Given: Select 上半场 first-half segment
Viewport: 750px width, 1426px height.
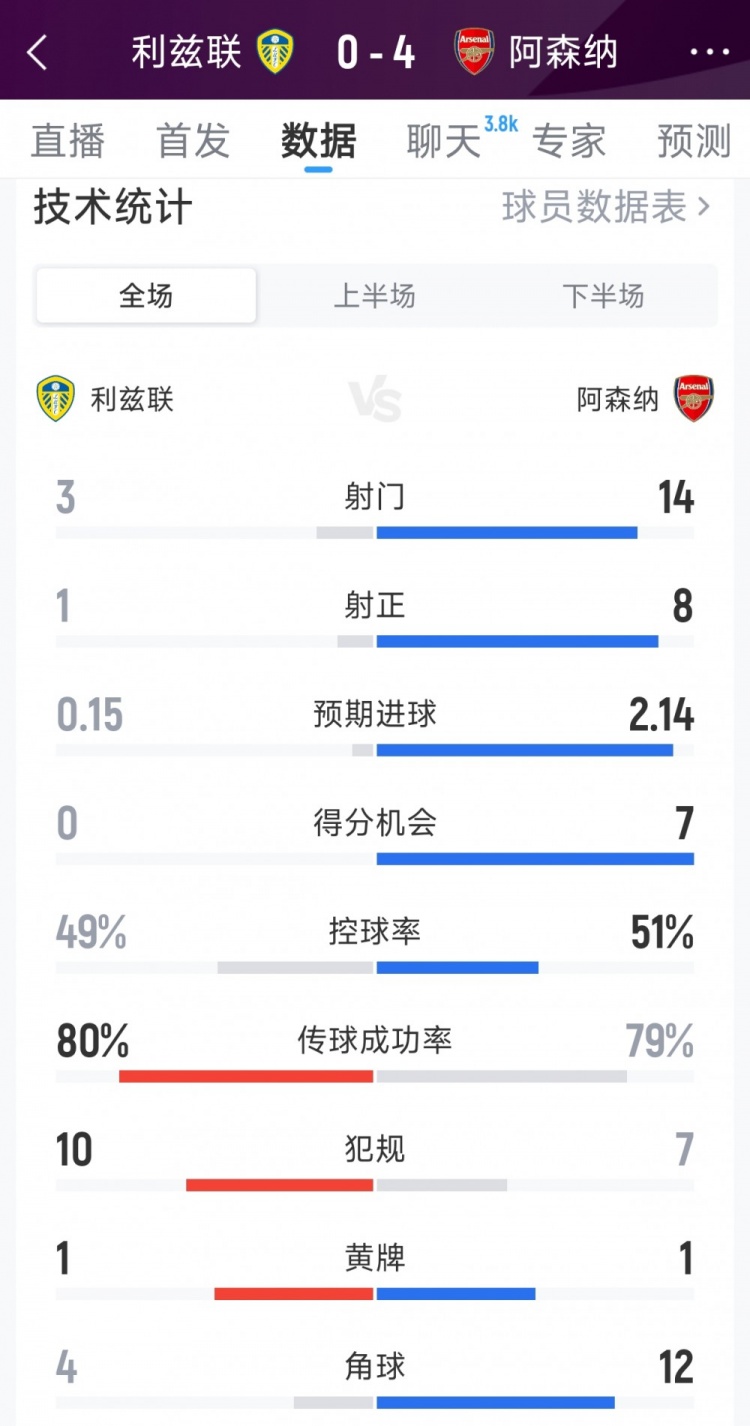Looking at the screenshot, I should [374, 296].
